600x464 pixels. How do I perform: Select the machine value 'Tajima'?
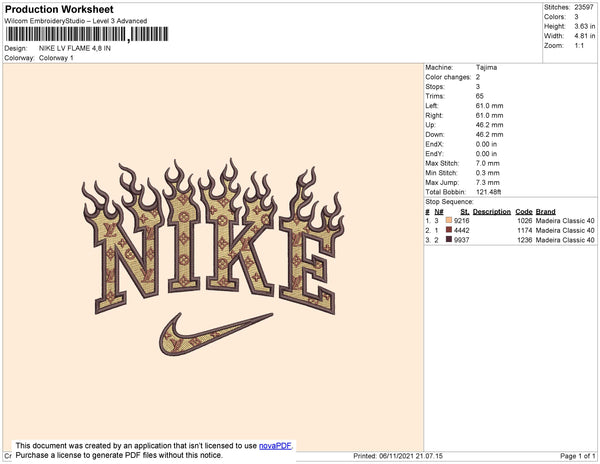486,67
